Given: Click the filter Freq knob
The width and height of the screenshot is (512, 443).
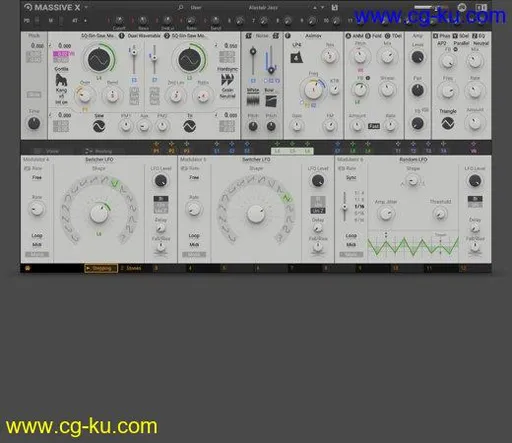Looking at the screenshot, I should point(313,89).
